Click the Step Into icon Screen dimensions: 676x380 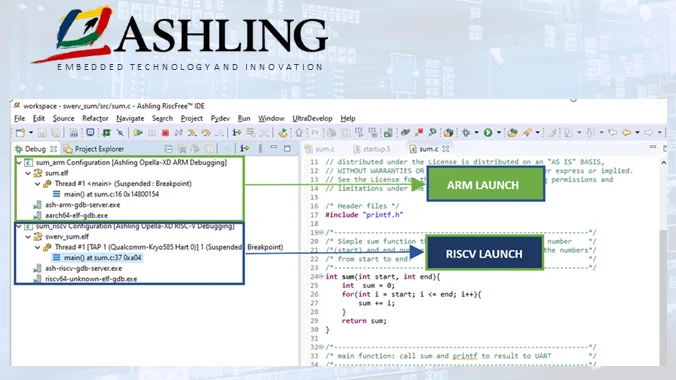[192, 133]
